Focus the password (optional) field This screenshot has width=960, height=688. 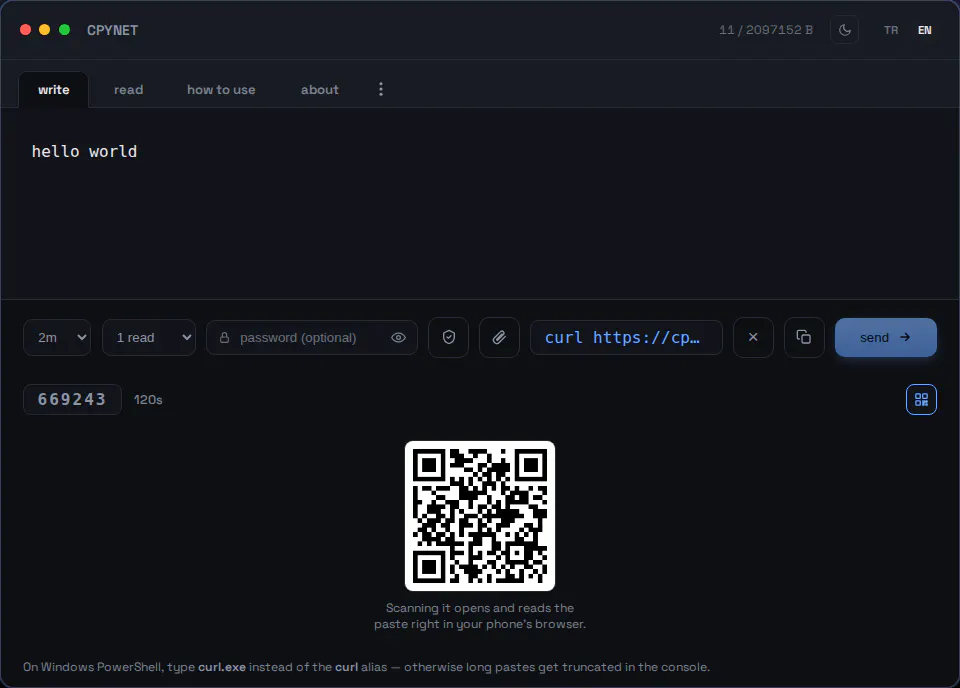[312, 337]
